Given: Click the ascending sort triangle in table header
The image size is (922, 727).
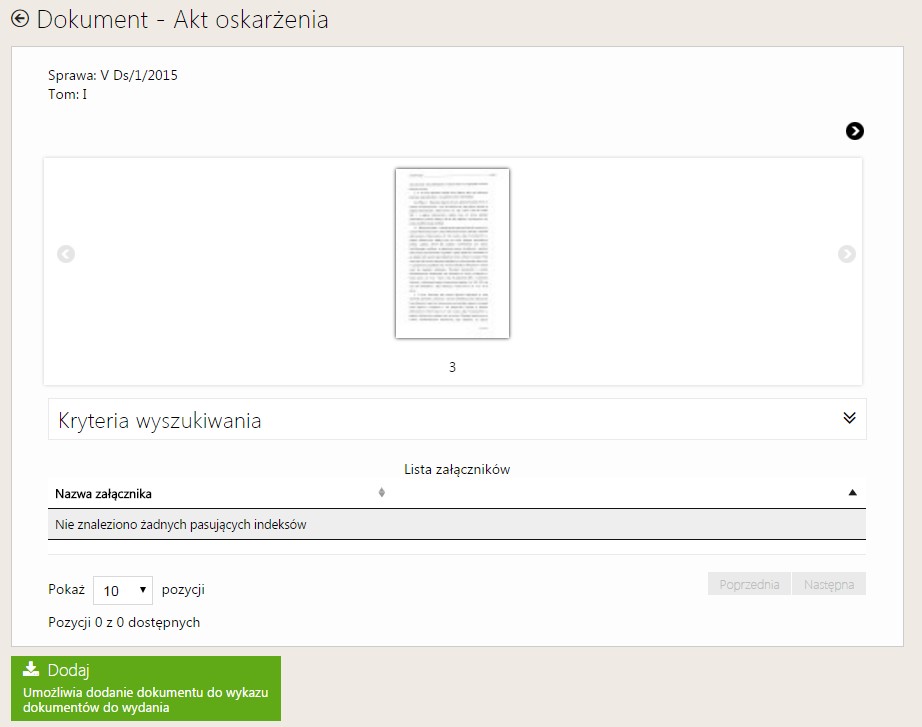Looking at the screenshot, I should click(852, 493).
